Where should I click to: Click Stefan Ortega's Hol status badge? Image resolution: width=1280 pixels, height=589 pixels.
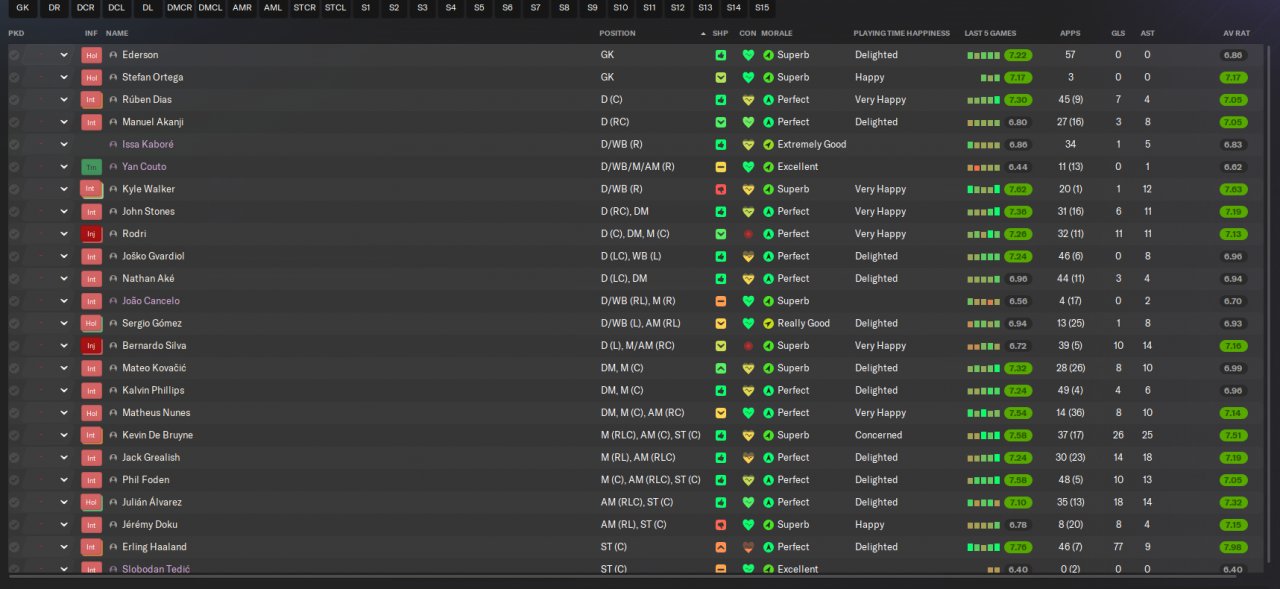coord(92,77)
